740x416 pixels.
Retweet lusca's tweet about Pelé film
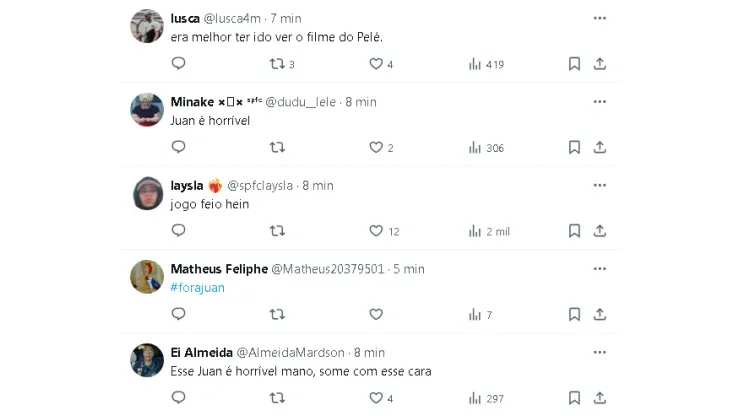277,64
